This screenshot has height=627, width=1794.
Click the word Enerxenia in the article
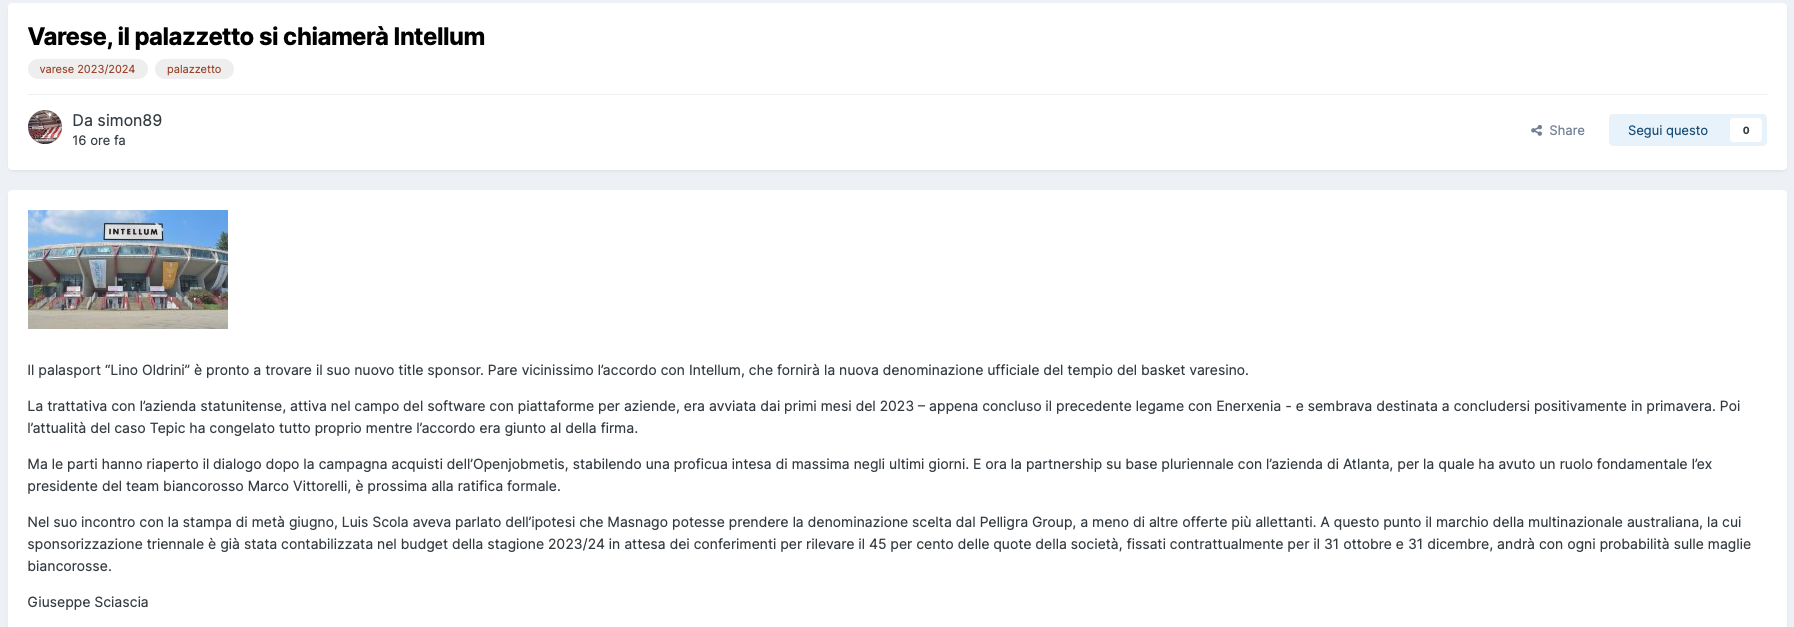(1248, 406)
